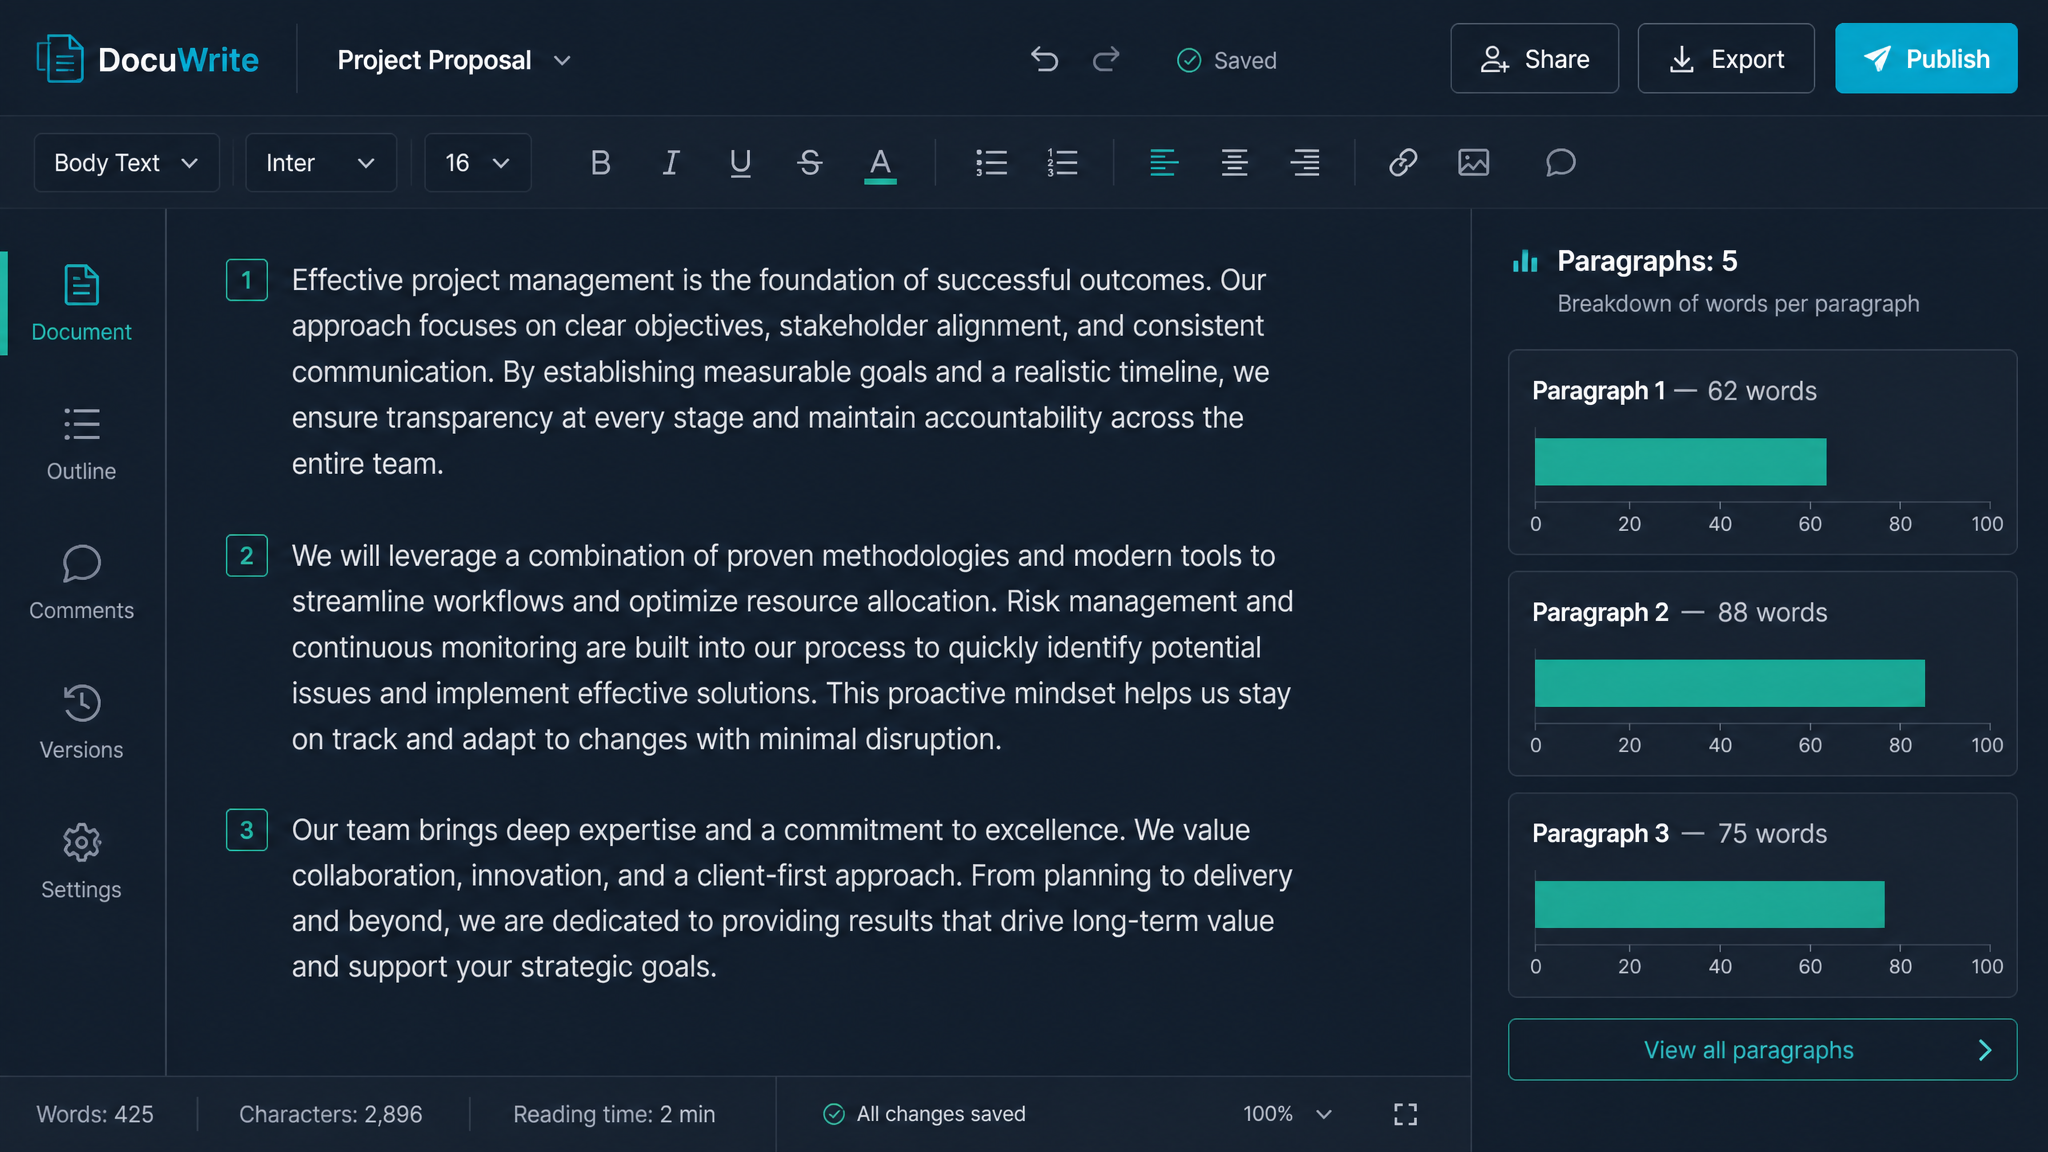Switch to the Outline panel
The image size is (2048, 1152).
click(82, 444)
